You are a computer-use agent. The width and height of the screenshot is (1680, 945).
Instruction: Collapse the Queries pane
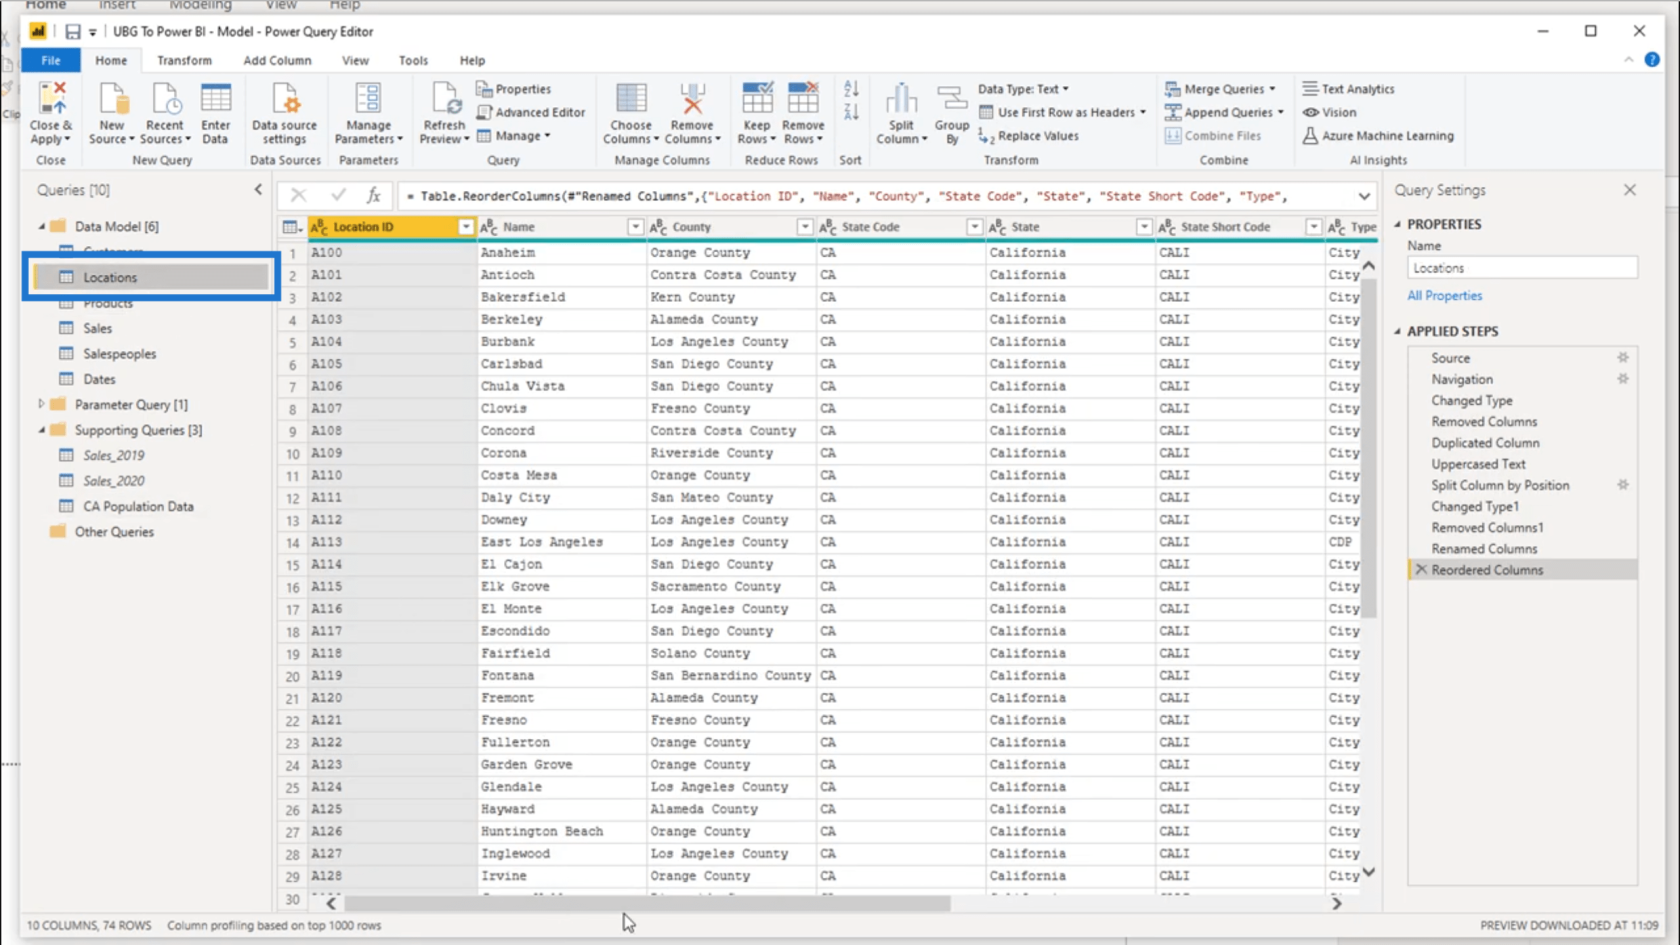258,189
